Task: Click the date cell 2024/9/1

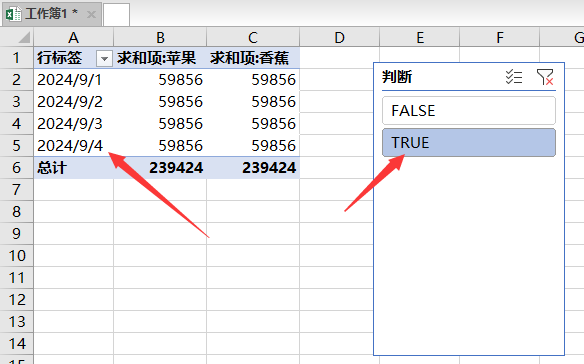Action: coord(73,80)
